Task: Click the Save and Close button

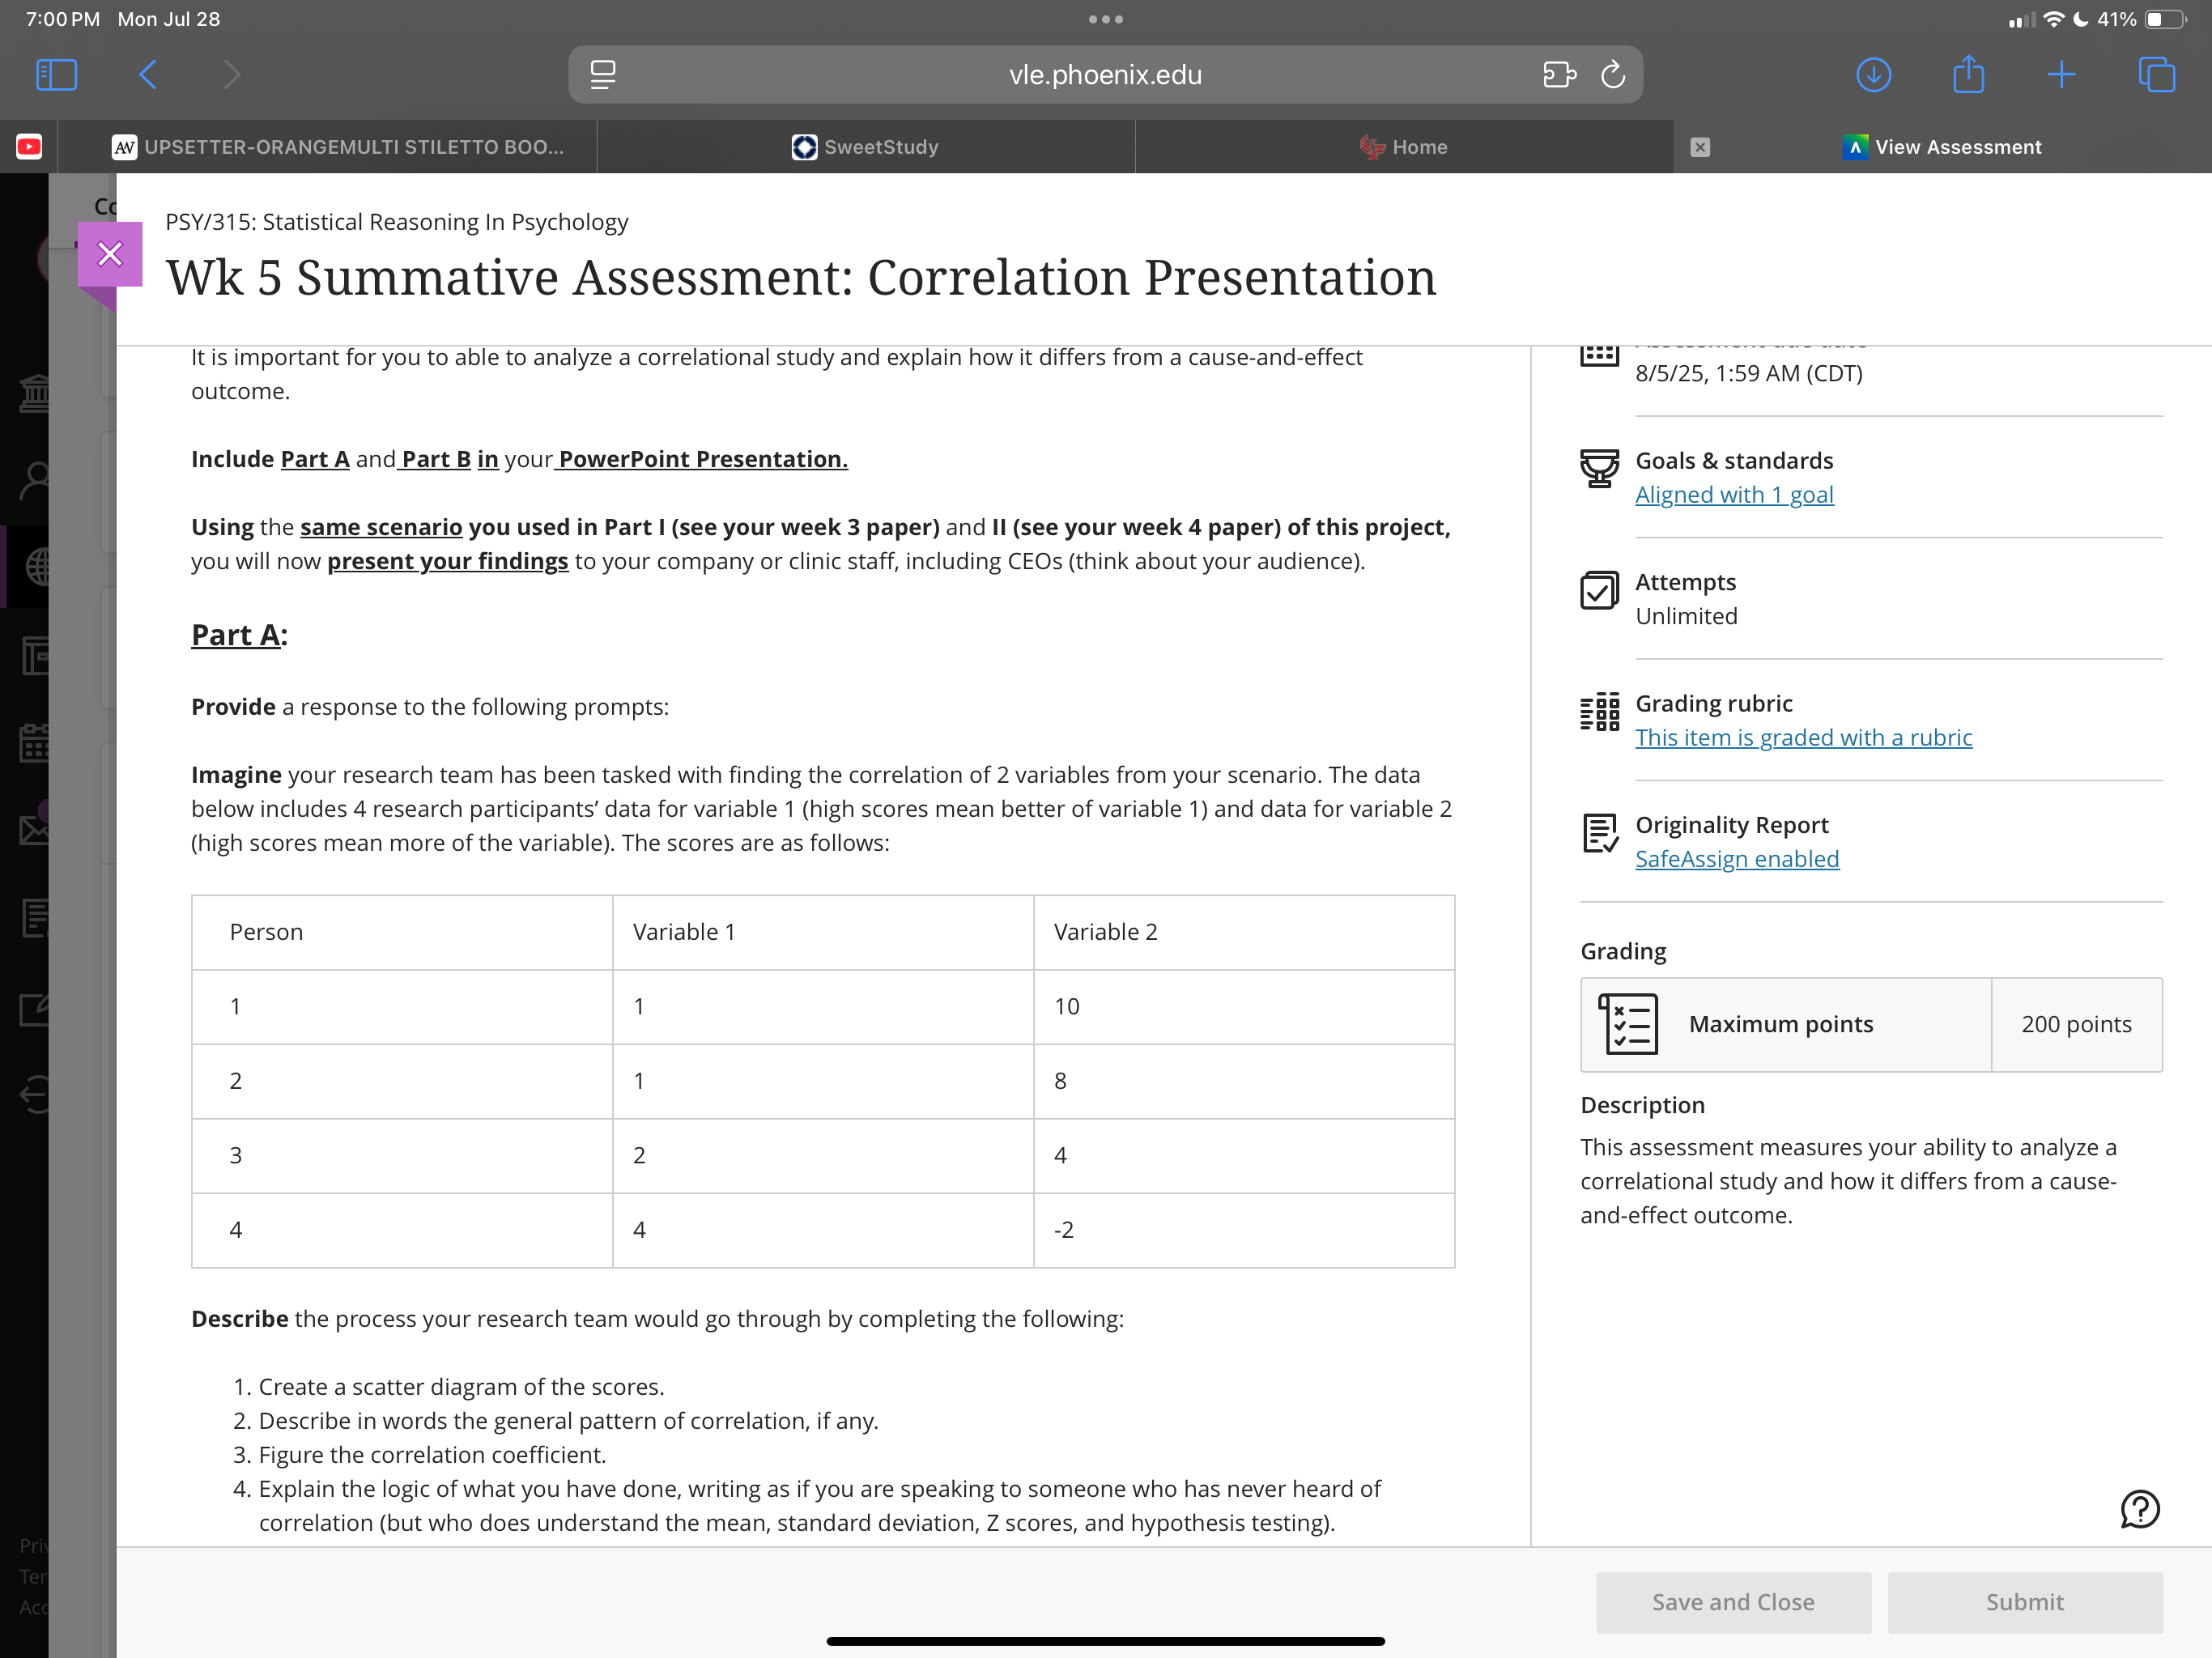Action: pos(1733,1602)
